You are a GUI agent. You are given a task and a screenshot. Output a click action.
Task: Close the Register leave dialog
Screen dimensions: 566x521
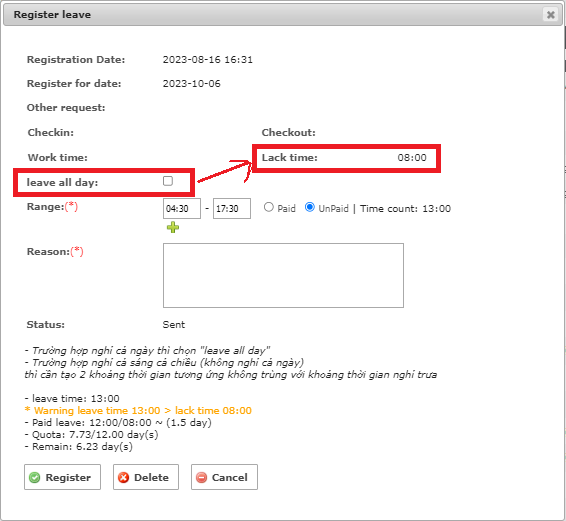click(550, 15)
